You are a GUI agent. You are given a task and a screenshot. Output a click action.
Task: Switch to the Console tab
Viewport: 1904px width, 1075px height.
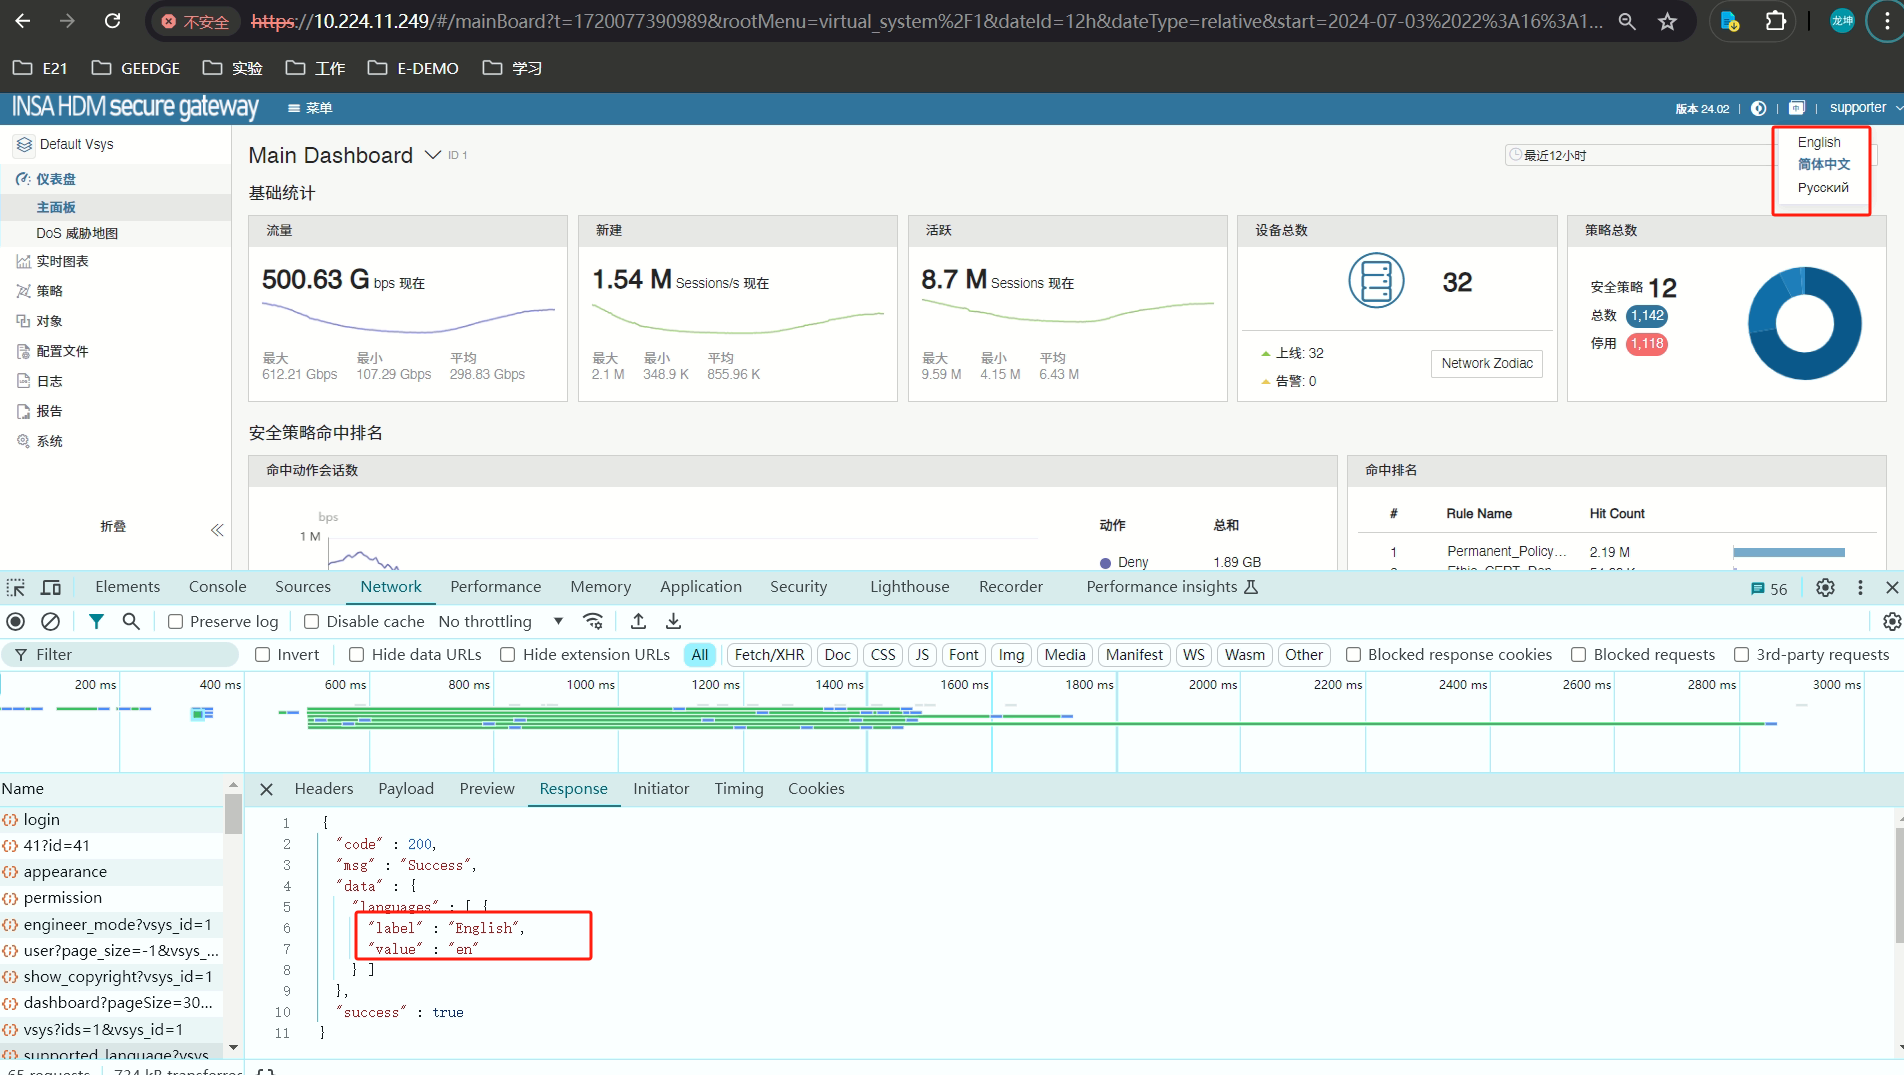(x=217, y=587)
